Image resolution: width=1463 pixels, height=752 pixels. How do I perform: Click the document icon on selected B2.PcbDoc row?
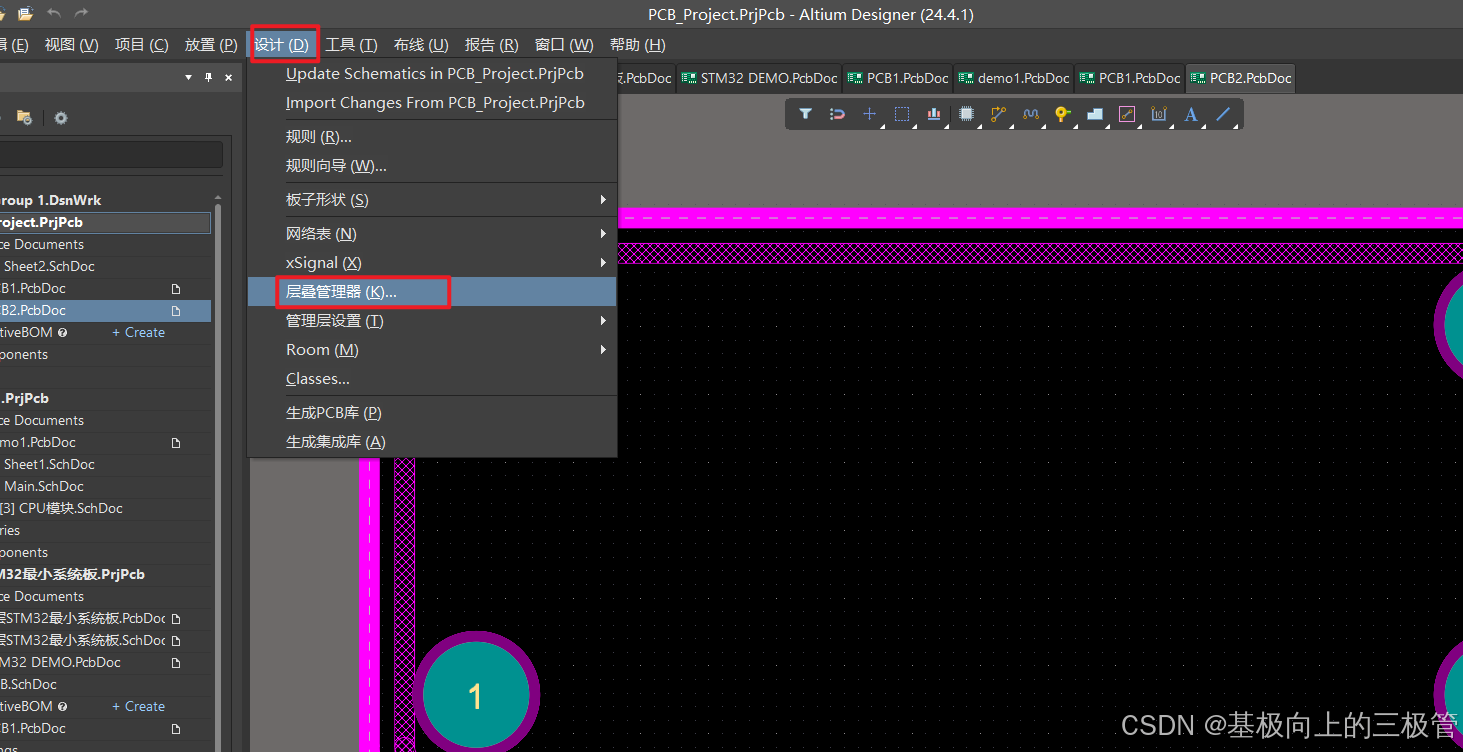click(176, 310)
